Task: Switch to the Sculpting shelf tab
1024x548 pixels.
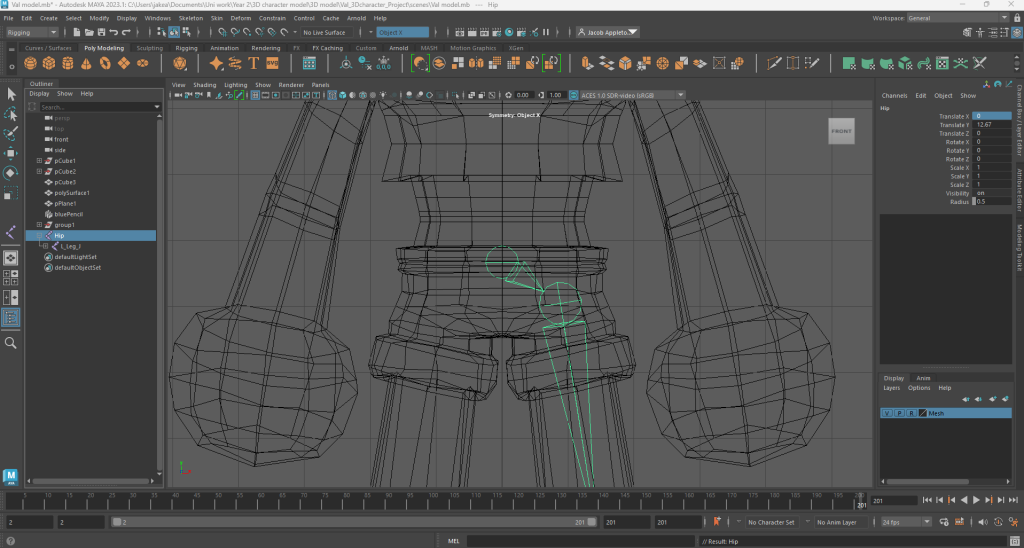Action: (x=149, y=48)
